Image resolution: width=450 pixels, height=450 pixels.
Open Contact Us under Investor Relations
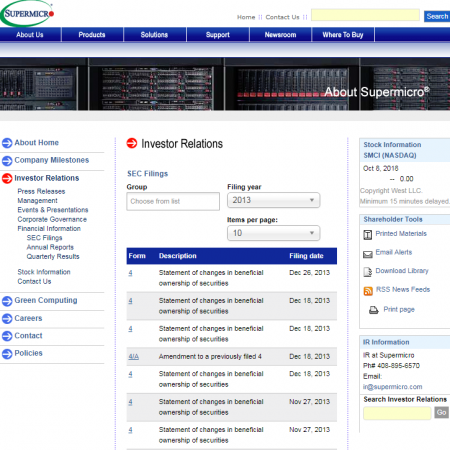[34, 281]
